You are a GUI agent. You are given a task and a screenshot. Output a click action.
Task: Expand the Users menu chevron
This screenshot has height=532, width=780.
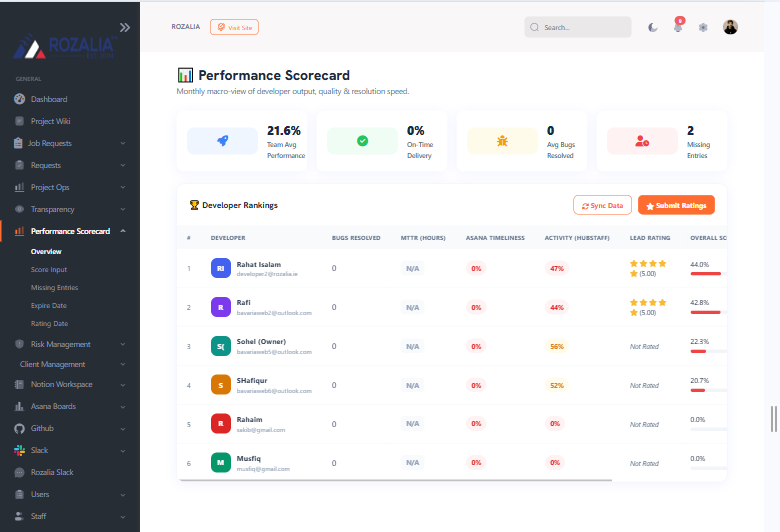click(x=122, y=494)
